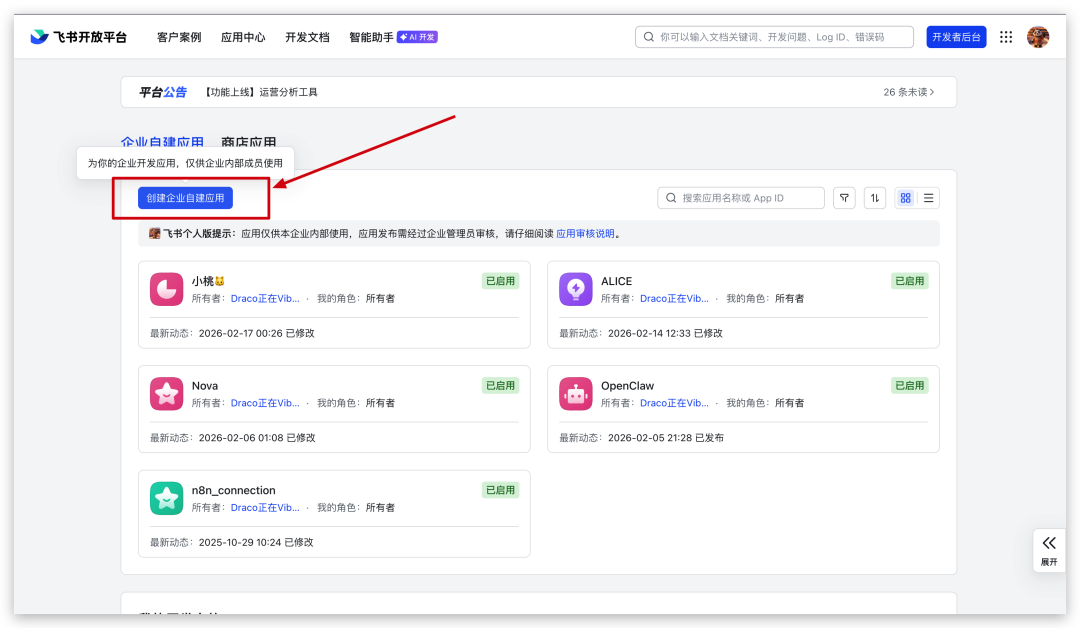Image resolution: width=1080 pixels, height=628 pixels.
Task: Open the 小桃 app icon
Action: pyautogui.click(x=166, y=289)
